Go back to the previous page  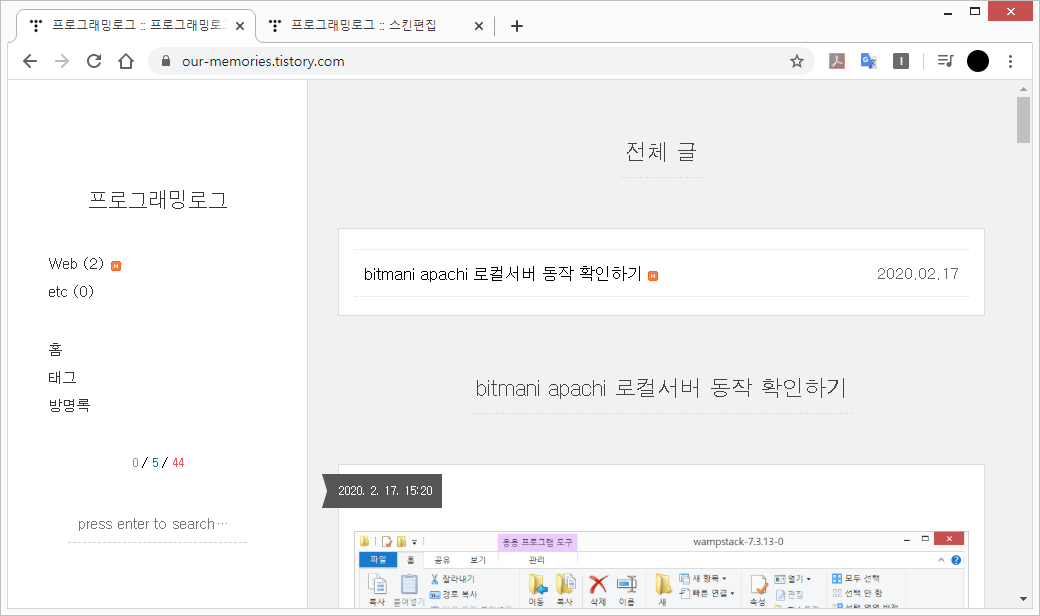[30, 62]
